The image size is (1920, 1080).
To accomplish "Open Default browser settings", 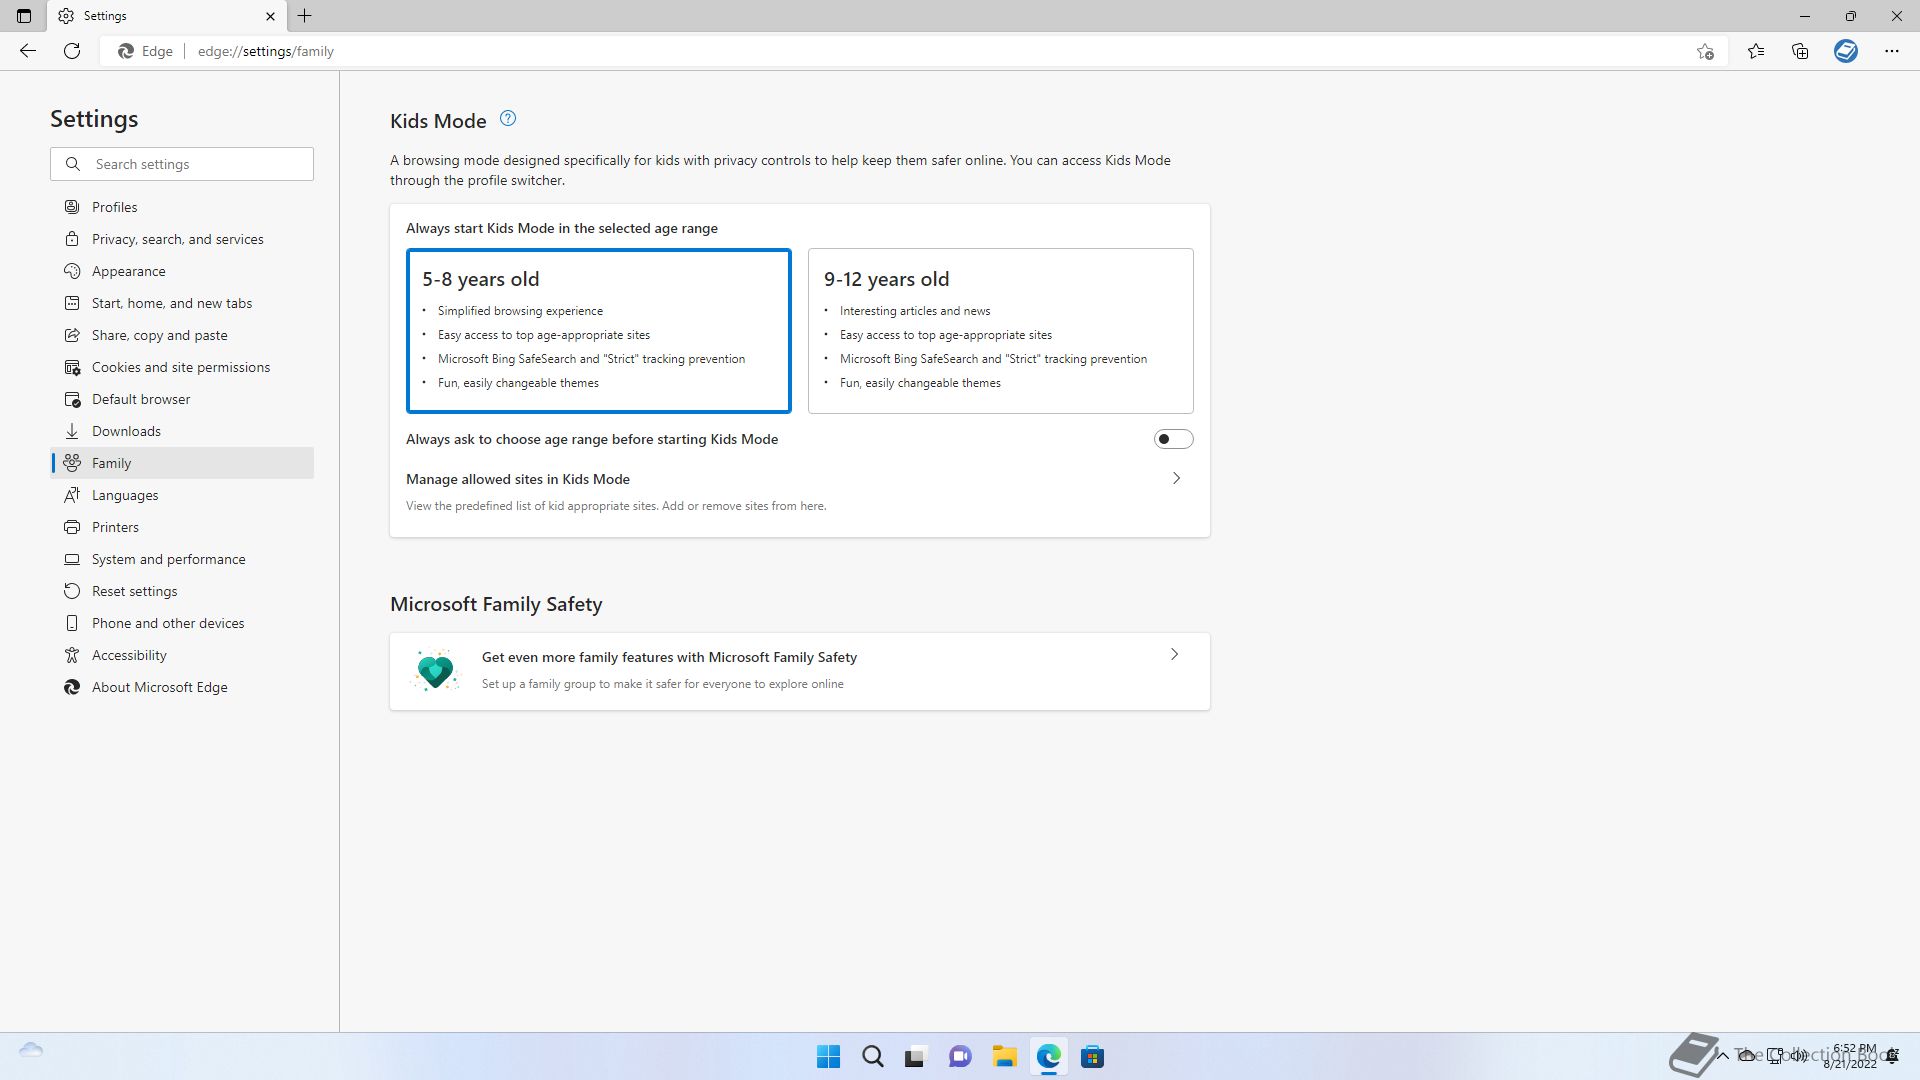I will point(182,399).
